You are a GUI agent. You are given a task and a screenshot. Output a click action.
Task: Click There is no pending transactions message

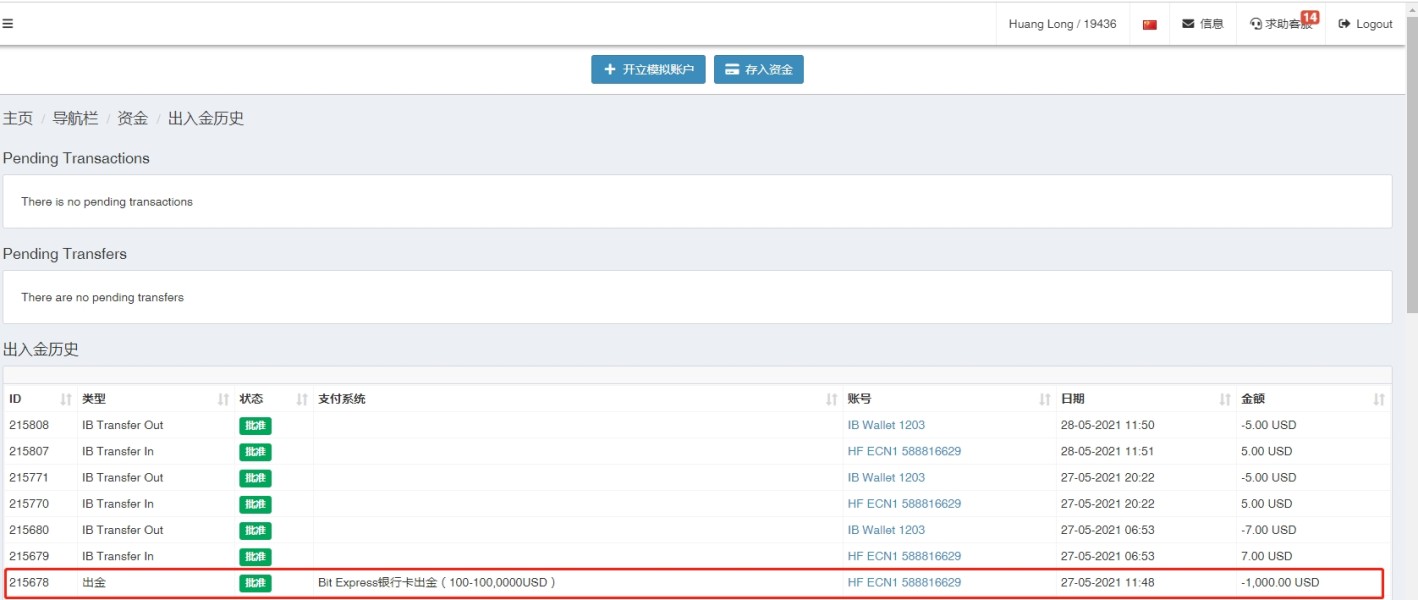[107, 202]
